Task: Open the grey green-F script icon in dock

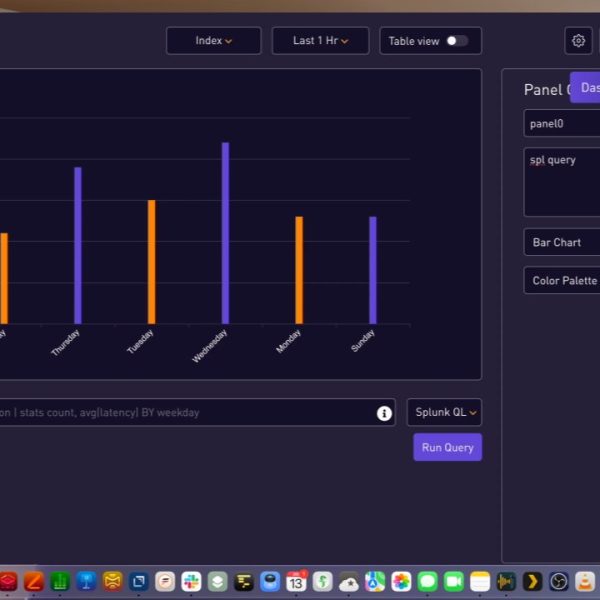Action: [x=323, y=582]
